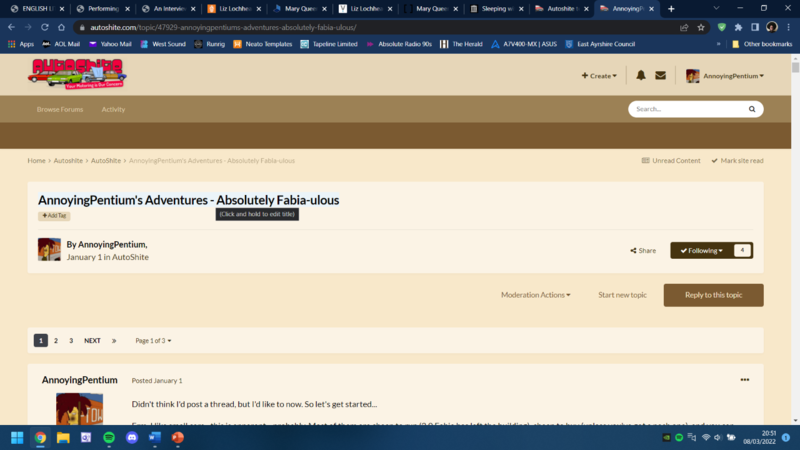Image resolution: width=800 pixels, height=450 pixels.
Task: Switch to the An Interview browser tab
Action: coord(169,9)
